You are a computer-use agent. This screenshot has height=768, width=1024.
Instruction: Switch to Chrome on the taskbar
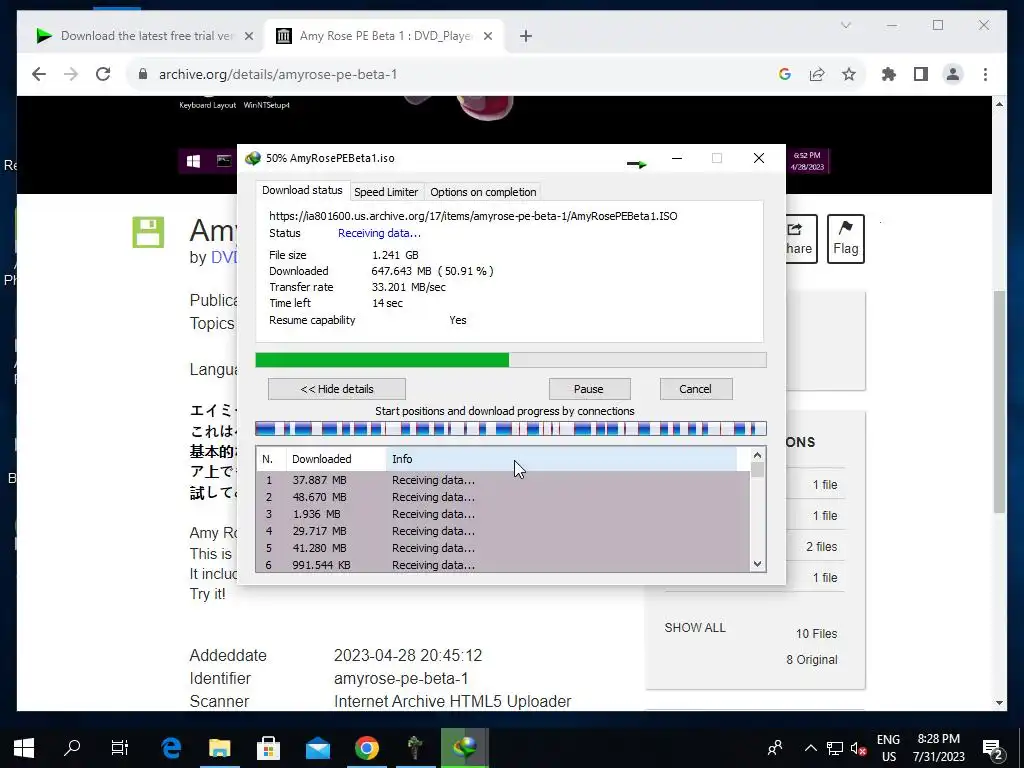click(367, 748)
